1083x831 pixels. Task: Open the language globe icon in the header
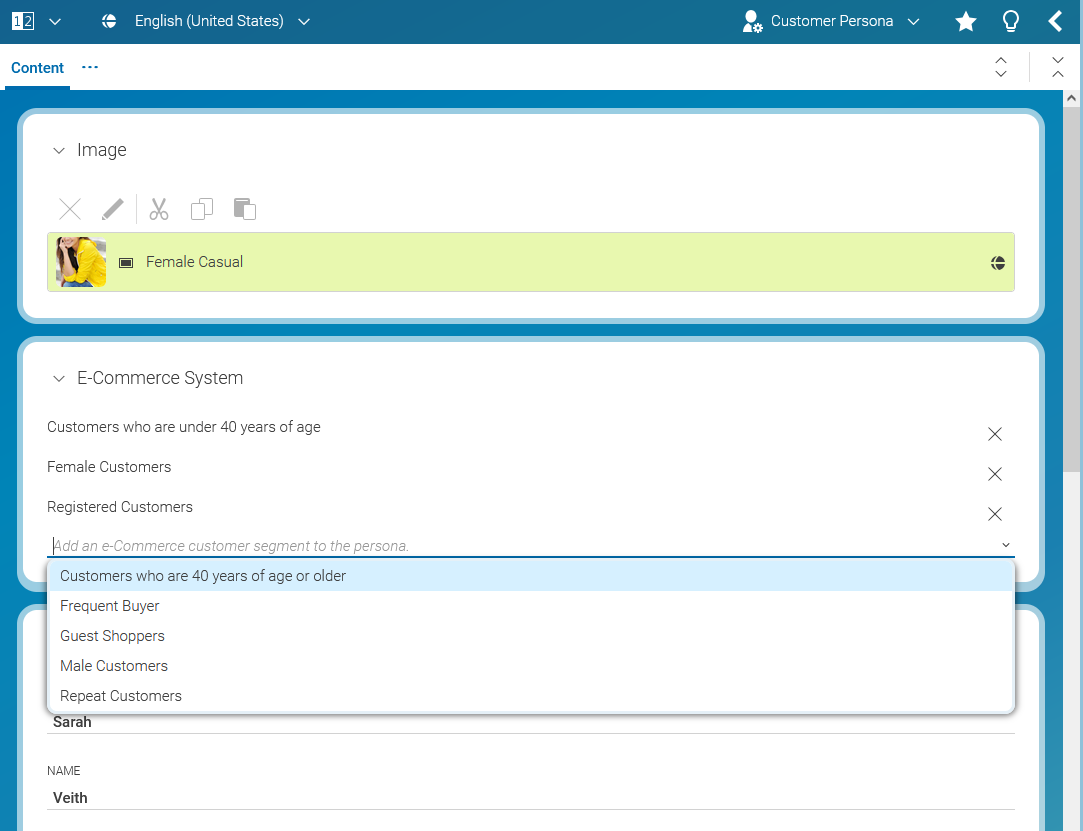coord(109,20)
